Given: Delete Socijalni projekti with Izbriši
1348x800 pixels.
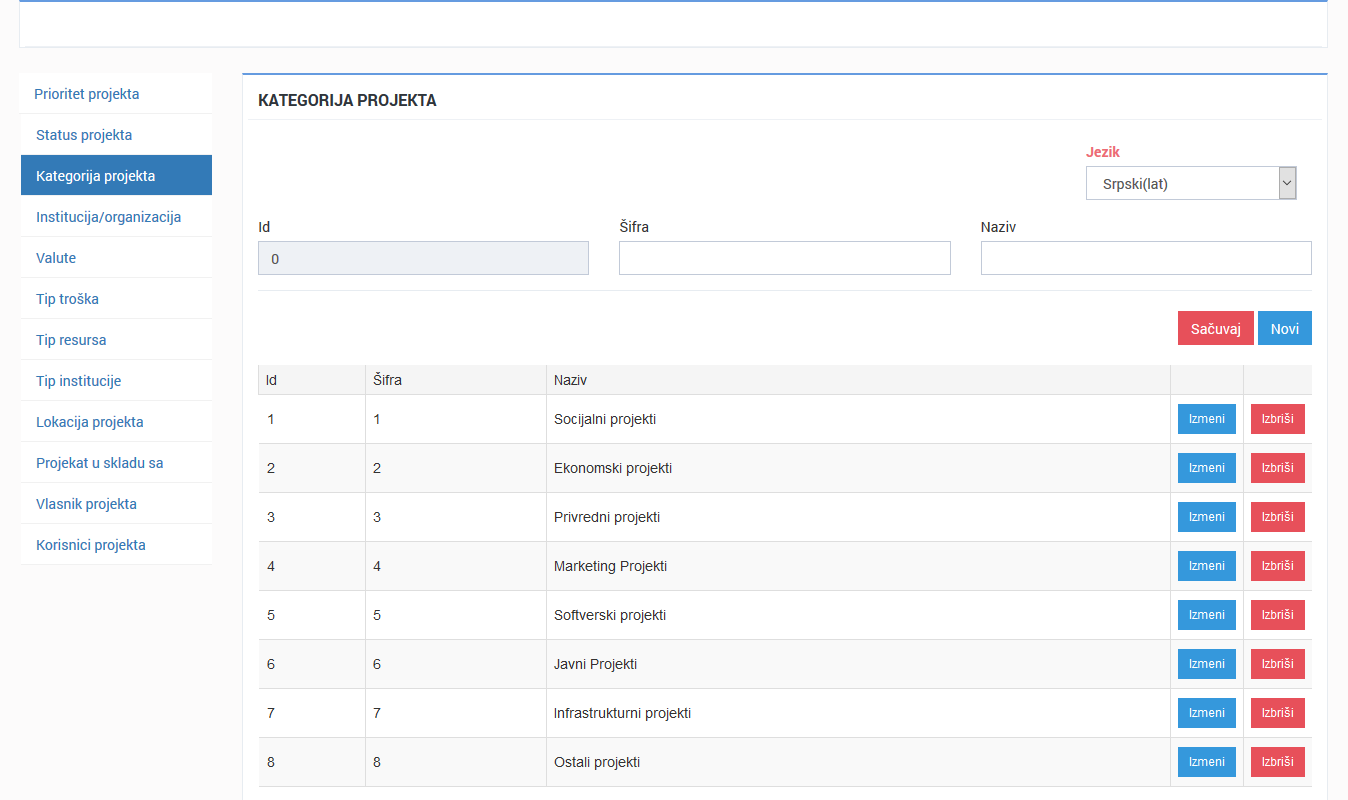Looking at the screenshot, I should 1277,419.
